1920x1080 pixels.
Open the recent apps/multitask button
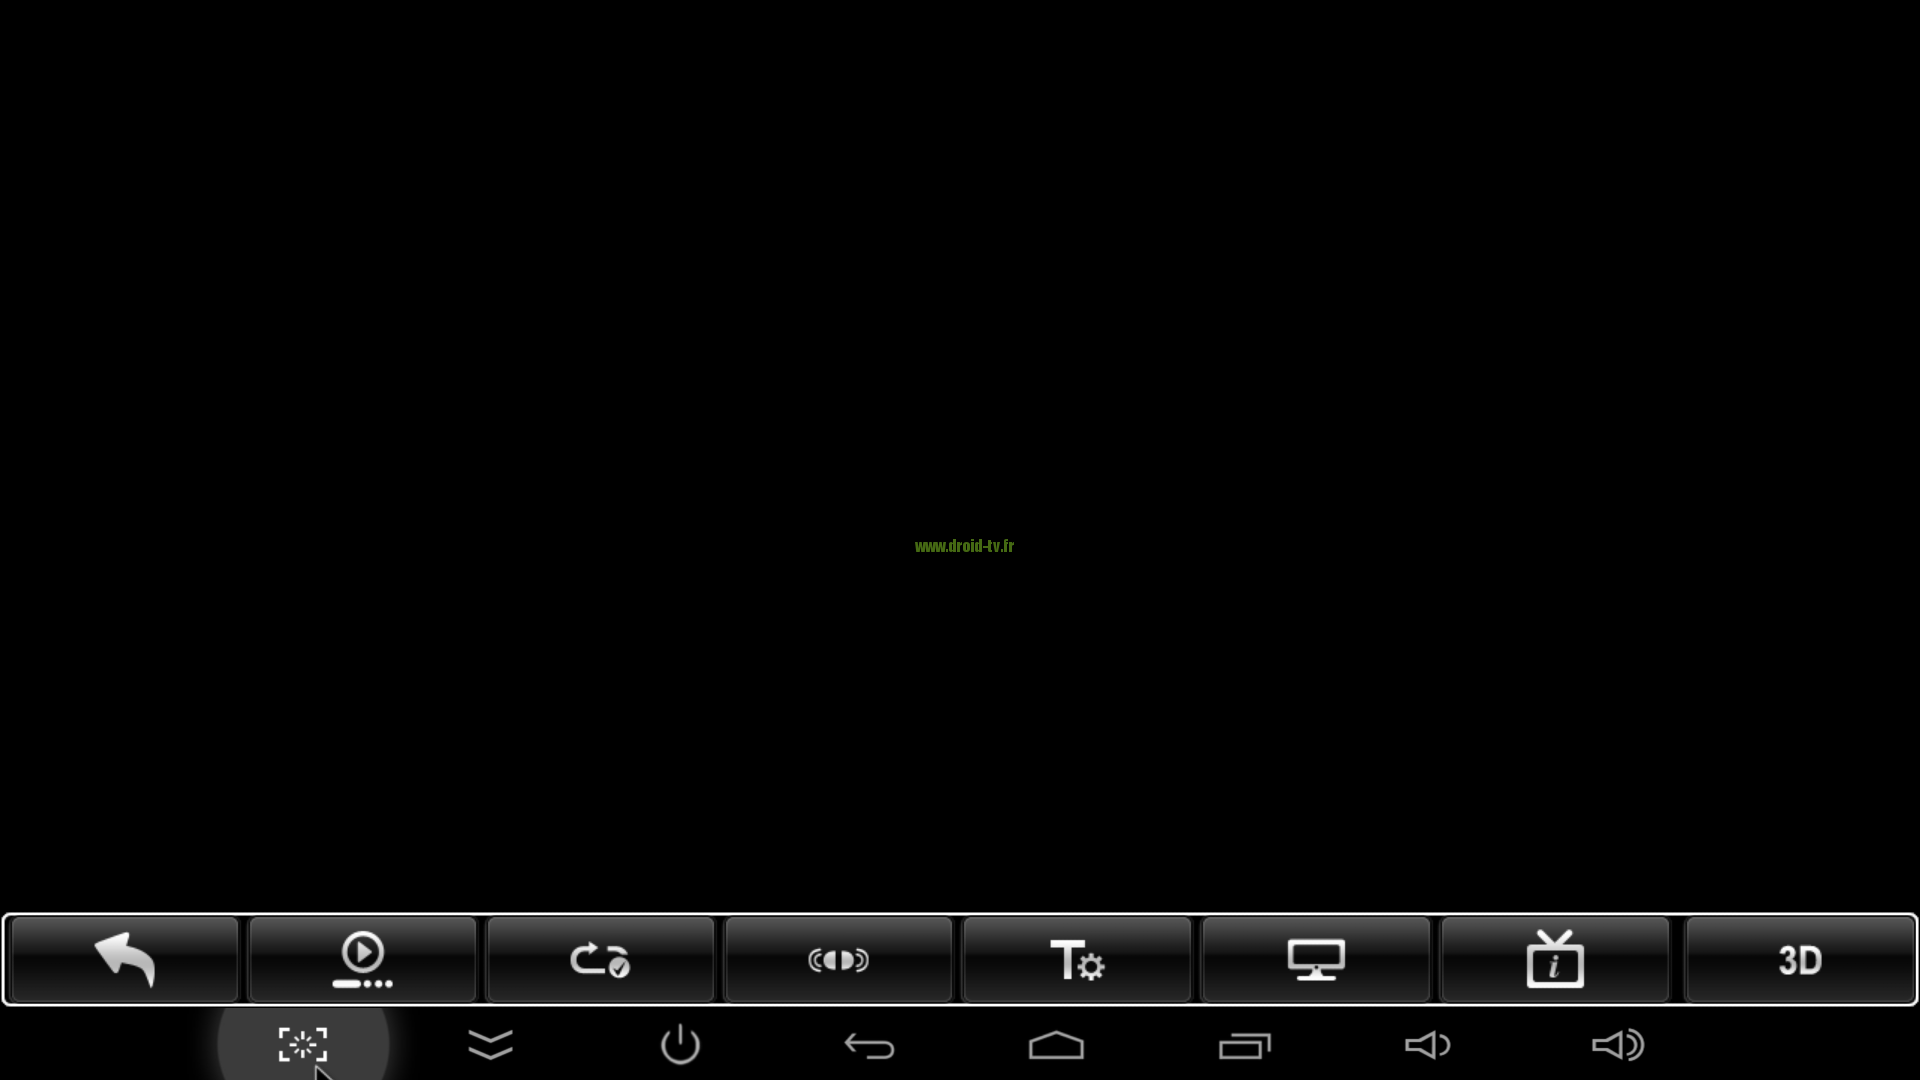coord(1244,1044)
